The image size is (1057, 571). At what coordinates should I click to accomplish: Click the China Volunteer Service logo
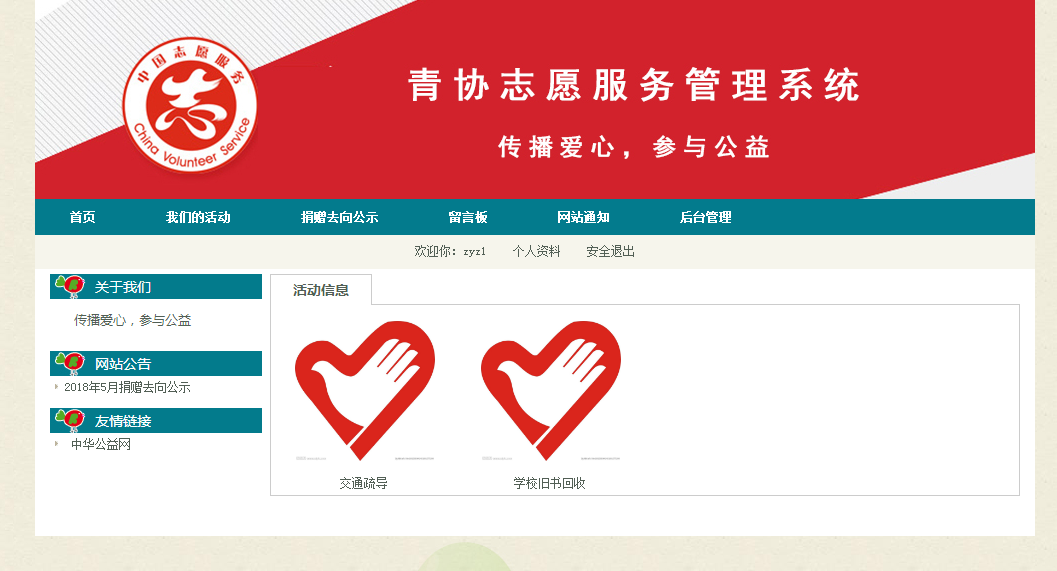pyautogui.click(x=190, y=104)
